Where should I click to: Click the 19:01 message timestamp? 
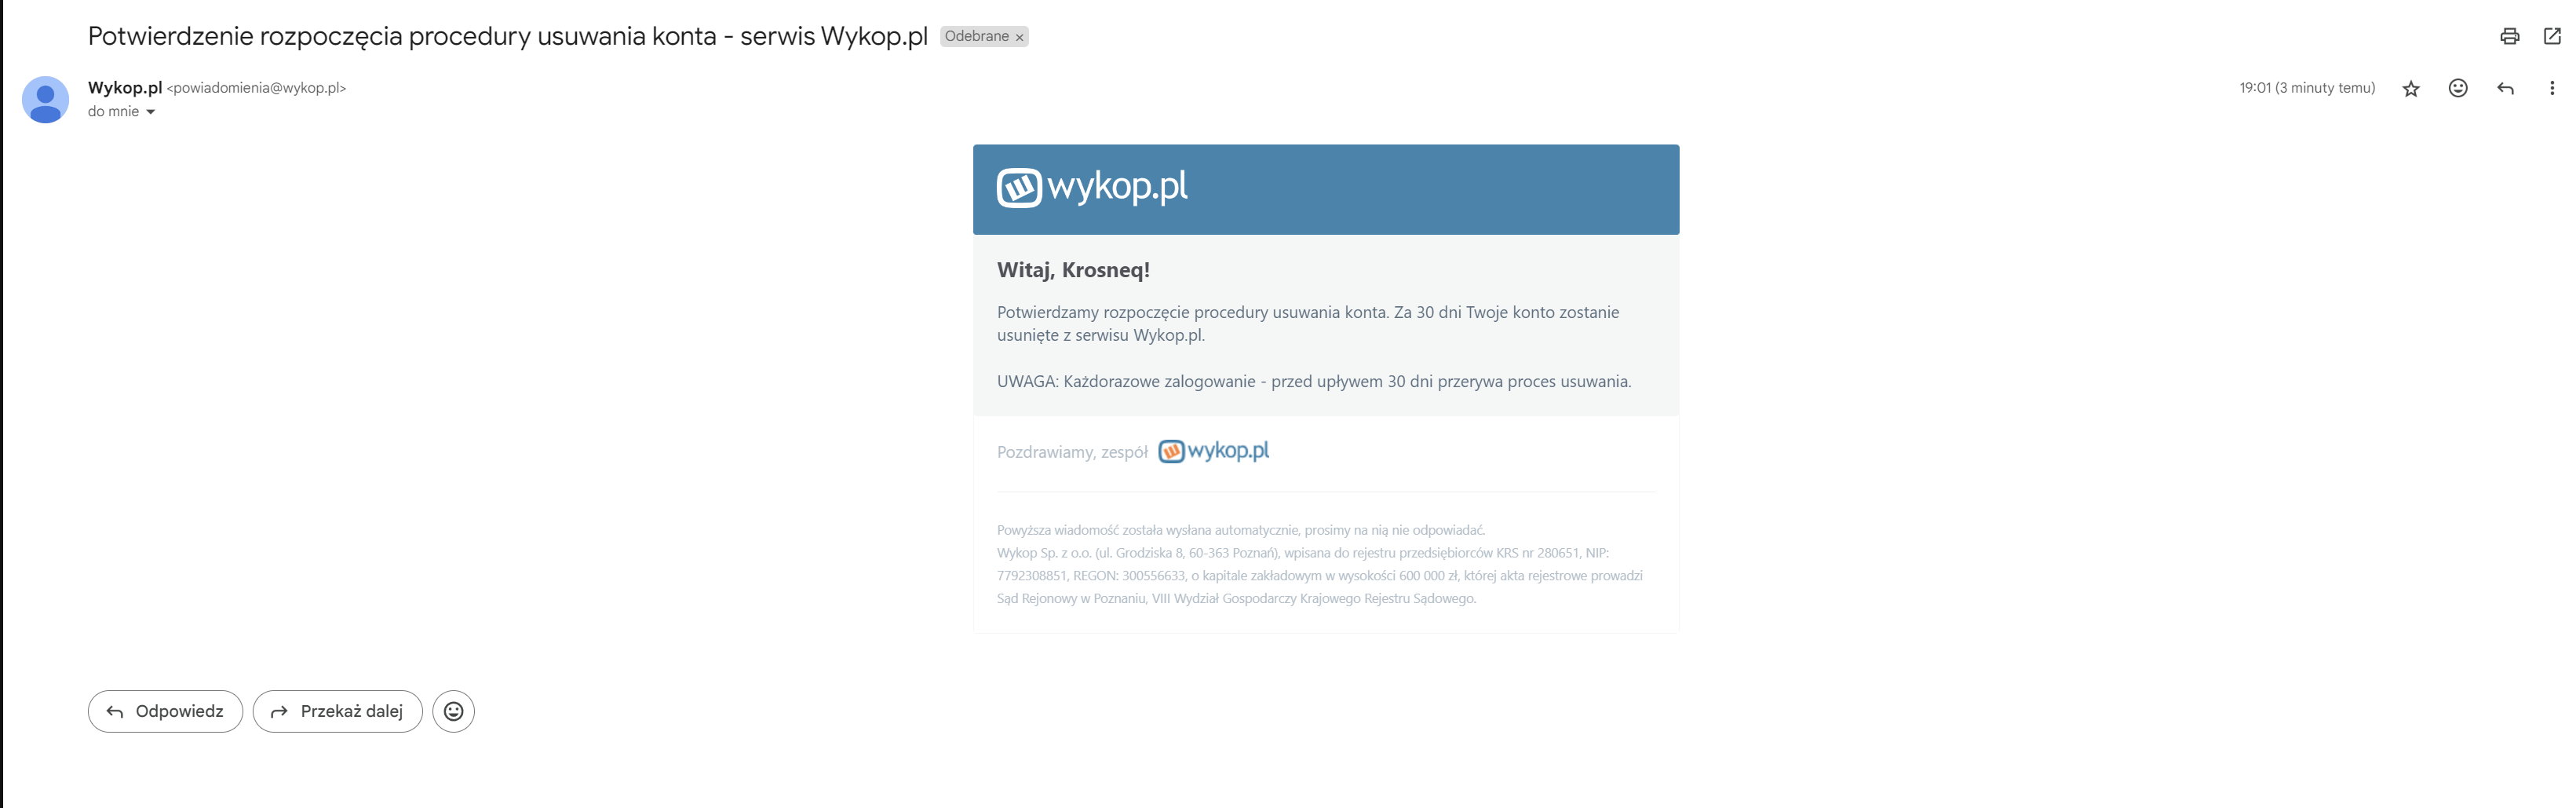point(2307,88)
